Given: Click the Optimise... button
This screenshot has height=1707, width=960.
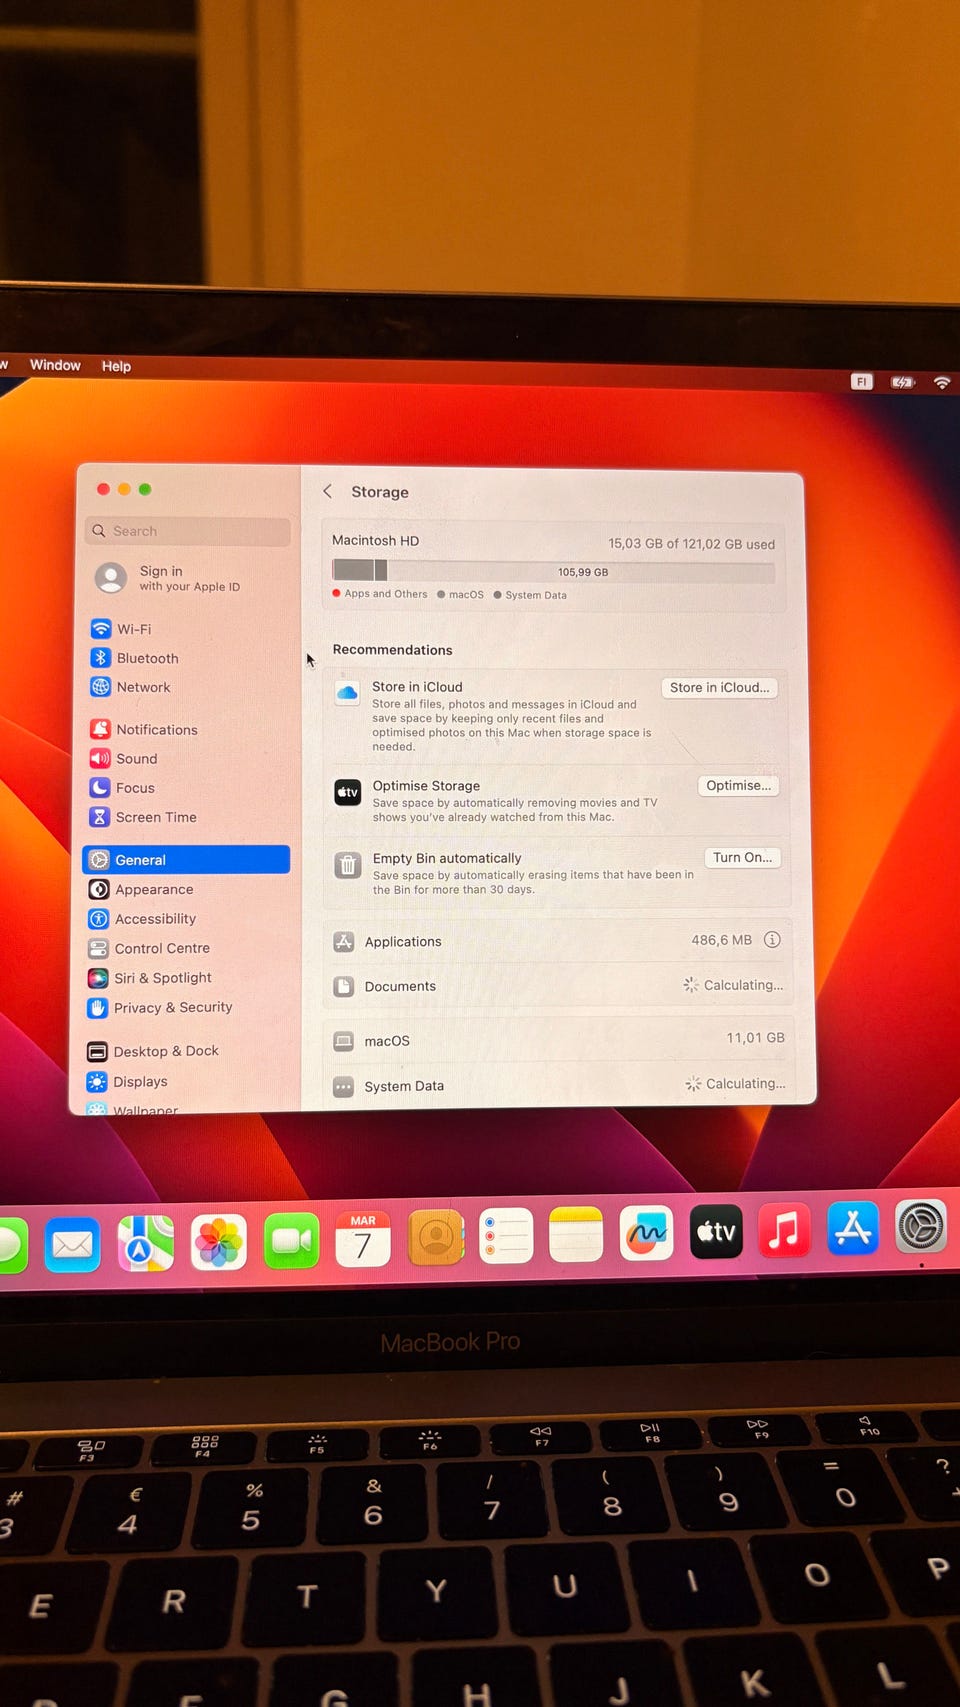Looking at the screenshot, I should pyautogui.click(x=738, y=785).
